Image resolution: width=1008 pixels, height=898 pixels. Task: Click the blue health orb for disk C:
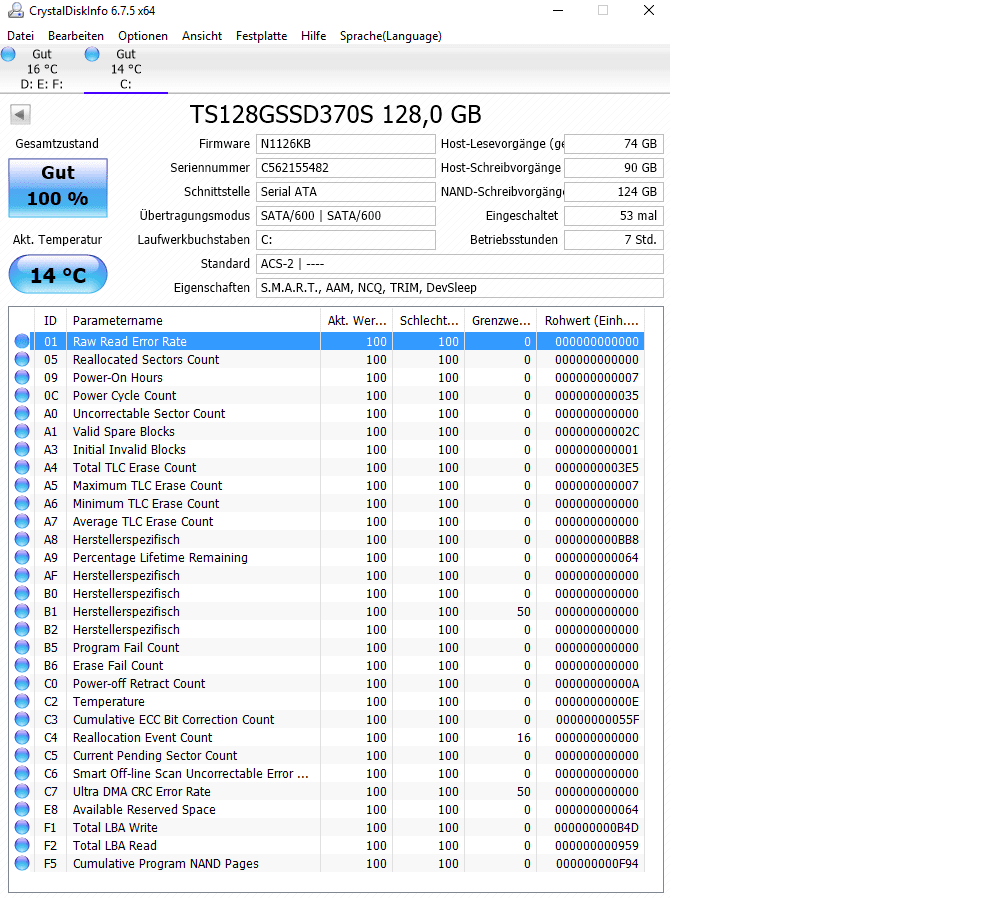[92, 55]
